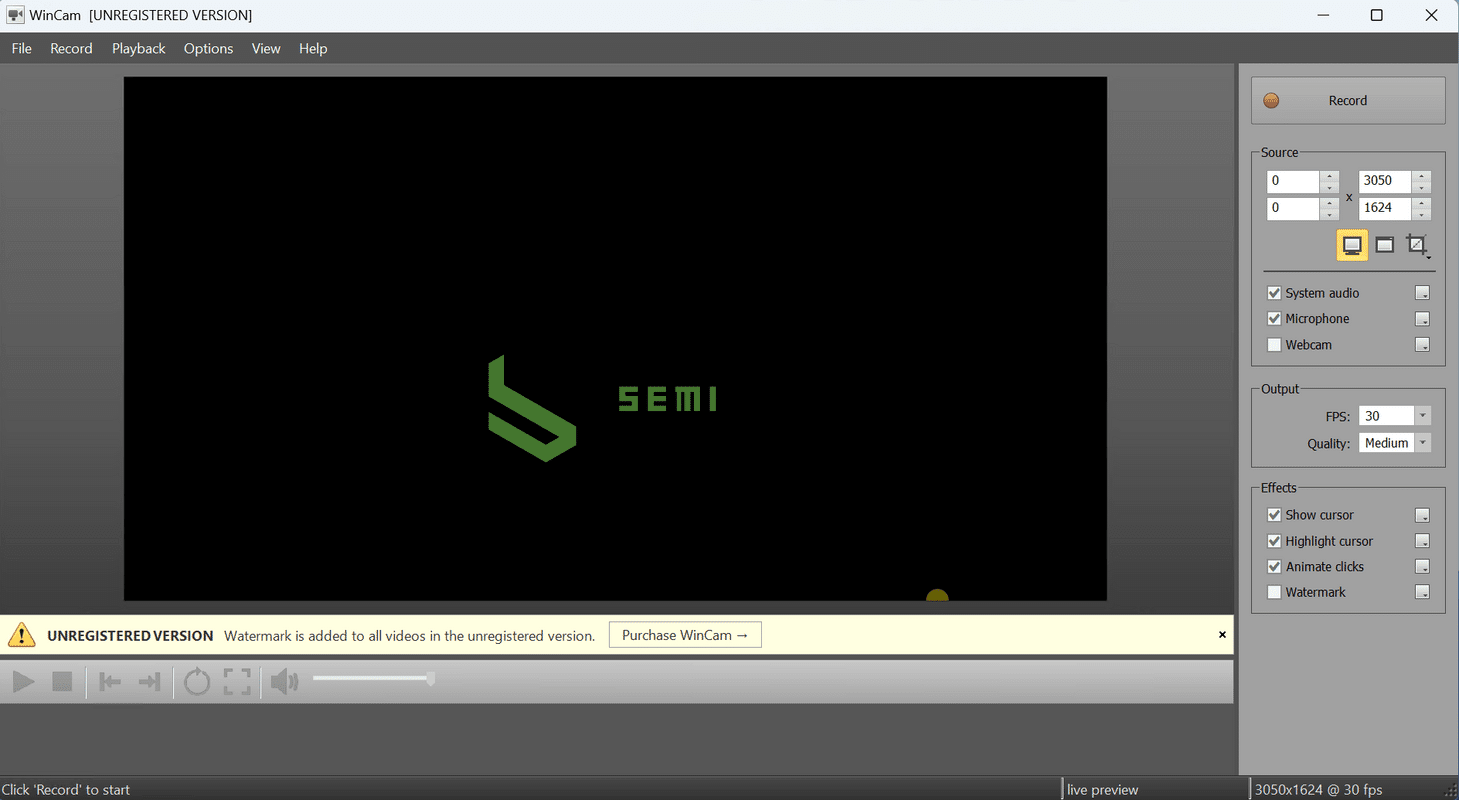
Task: Open Microphone settings button
Action: coord(1422,319)
